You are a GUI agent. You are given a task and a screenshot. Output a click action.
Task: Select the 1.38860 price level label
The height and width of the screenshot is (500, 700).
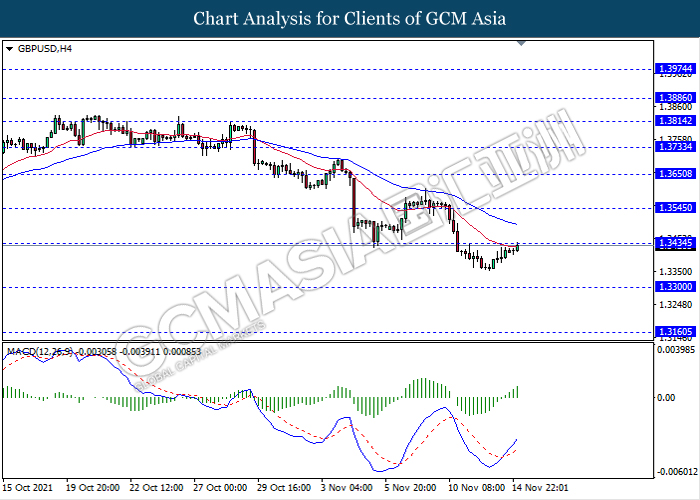coord(675,98)
